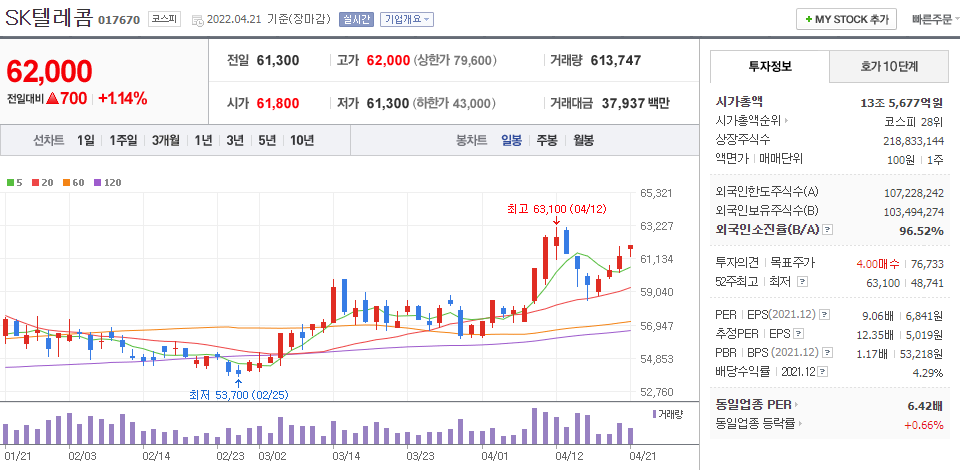The height and width of the screenshot is (470, 964).
Task: Click the 동일업종 등락률 arrow icon
Action: [800, 423]
